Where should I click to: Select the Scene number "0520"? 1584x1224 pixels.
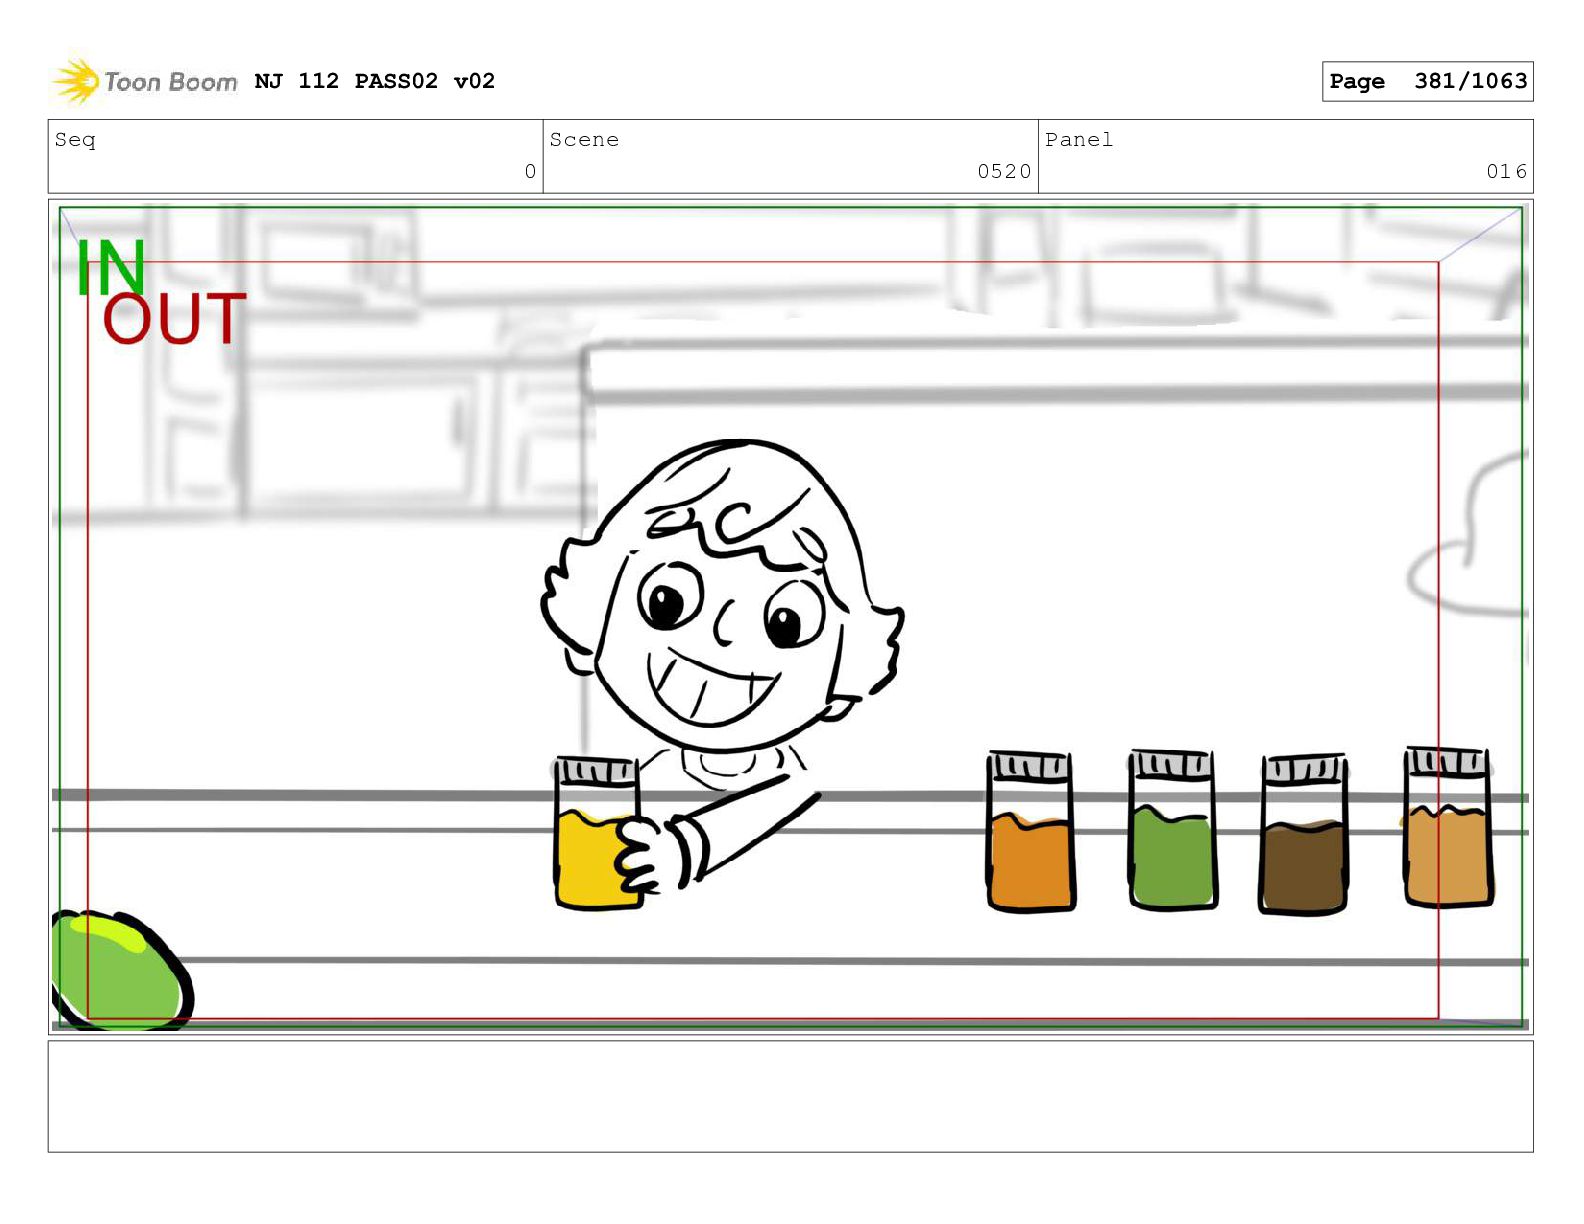(x=1004, y=172)
